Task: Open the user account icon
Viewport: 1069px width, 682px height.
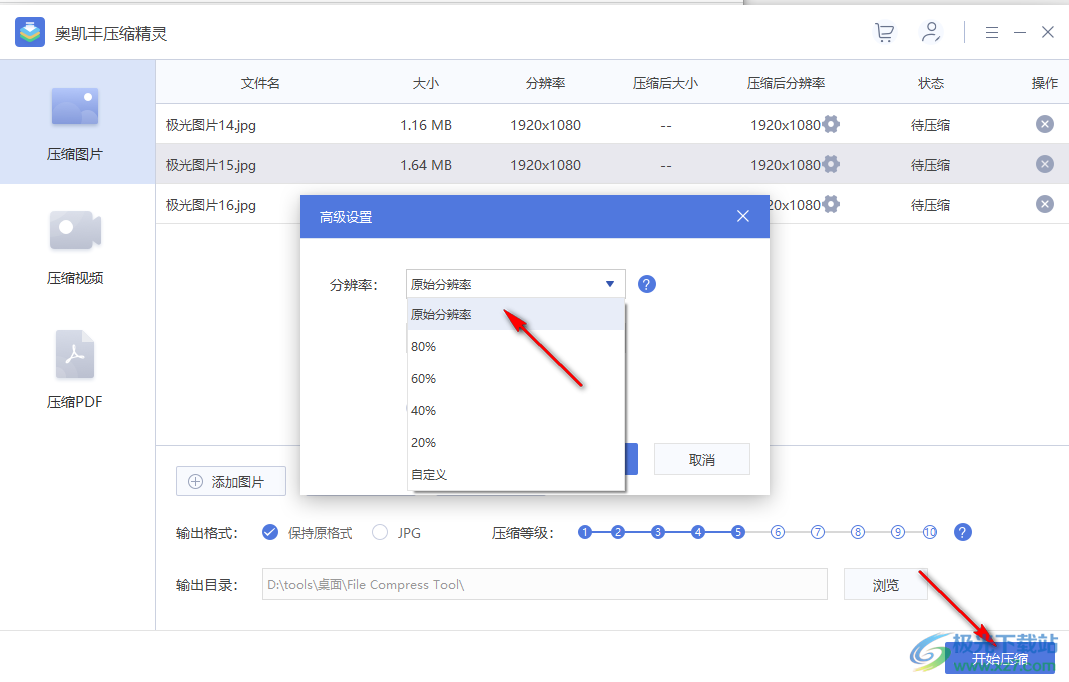Action: (930, 32)
